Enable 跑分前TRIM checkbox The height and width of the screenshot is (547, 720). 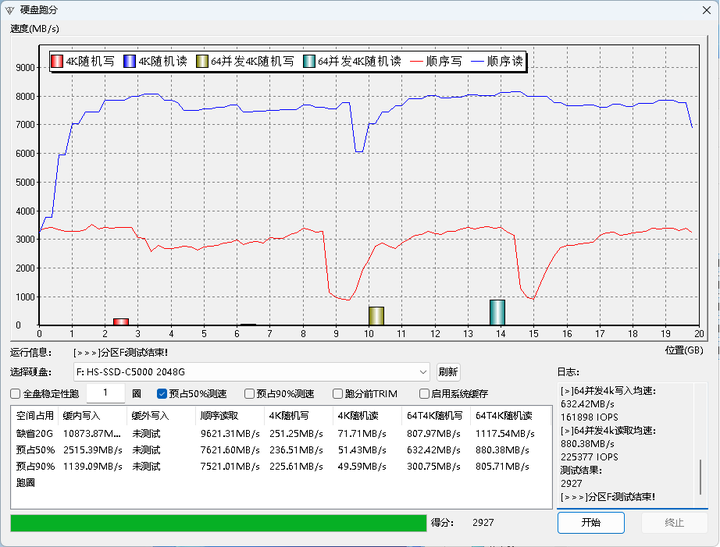(336, 394)
